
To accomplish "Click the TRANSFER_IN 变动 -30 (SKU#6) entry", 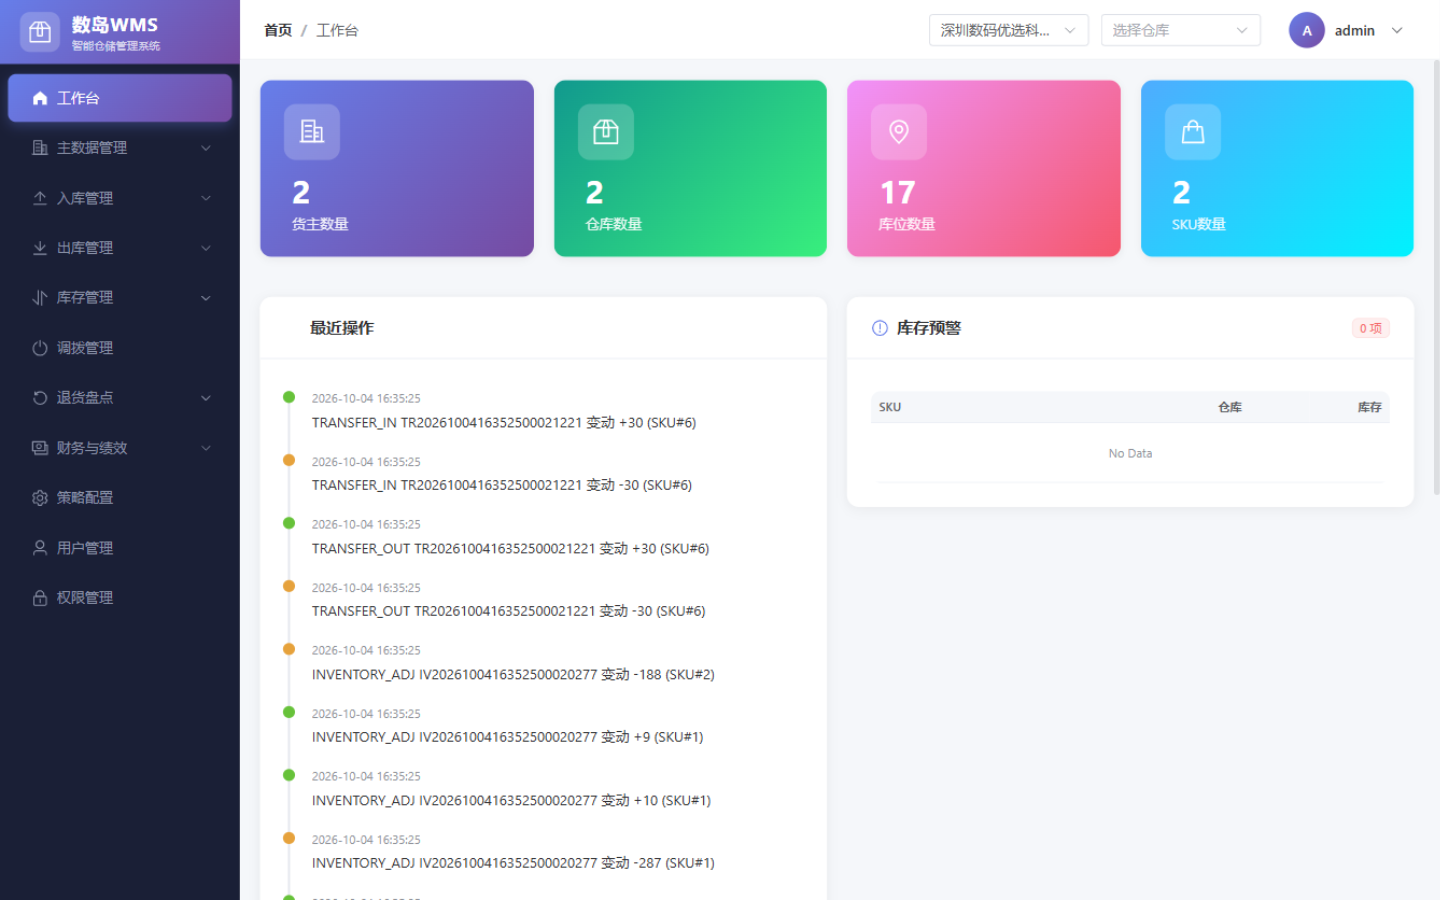I will pyautogui.click(x=502, y=485).
